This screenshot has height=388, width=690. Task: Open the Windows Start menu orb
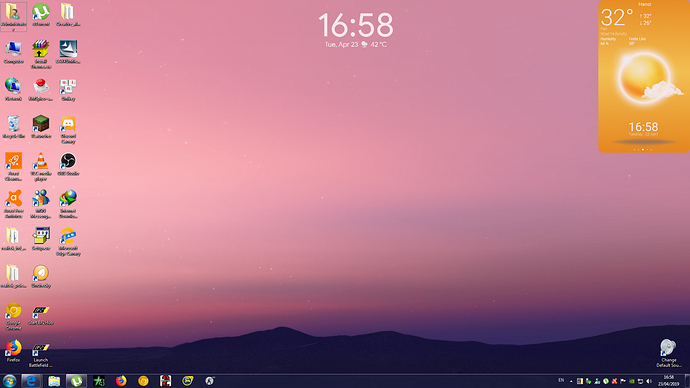tap(9, 381)
